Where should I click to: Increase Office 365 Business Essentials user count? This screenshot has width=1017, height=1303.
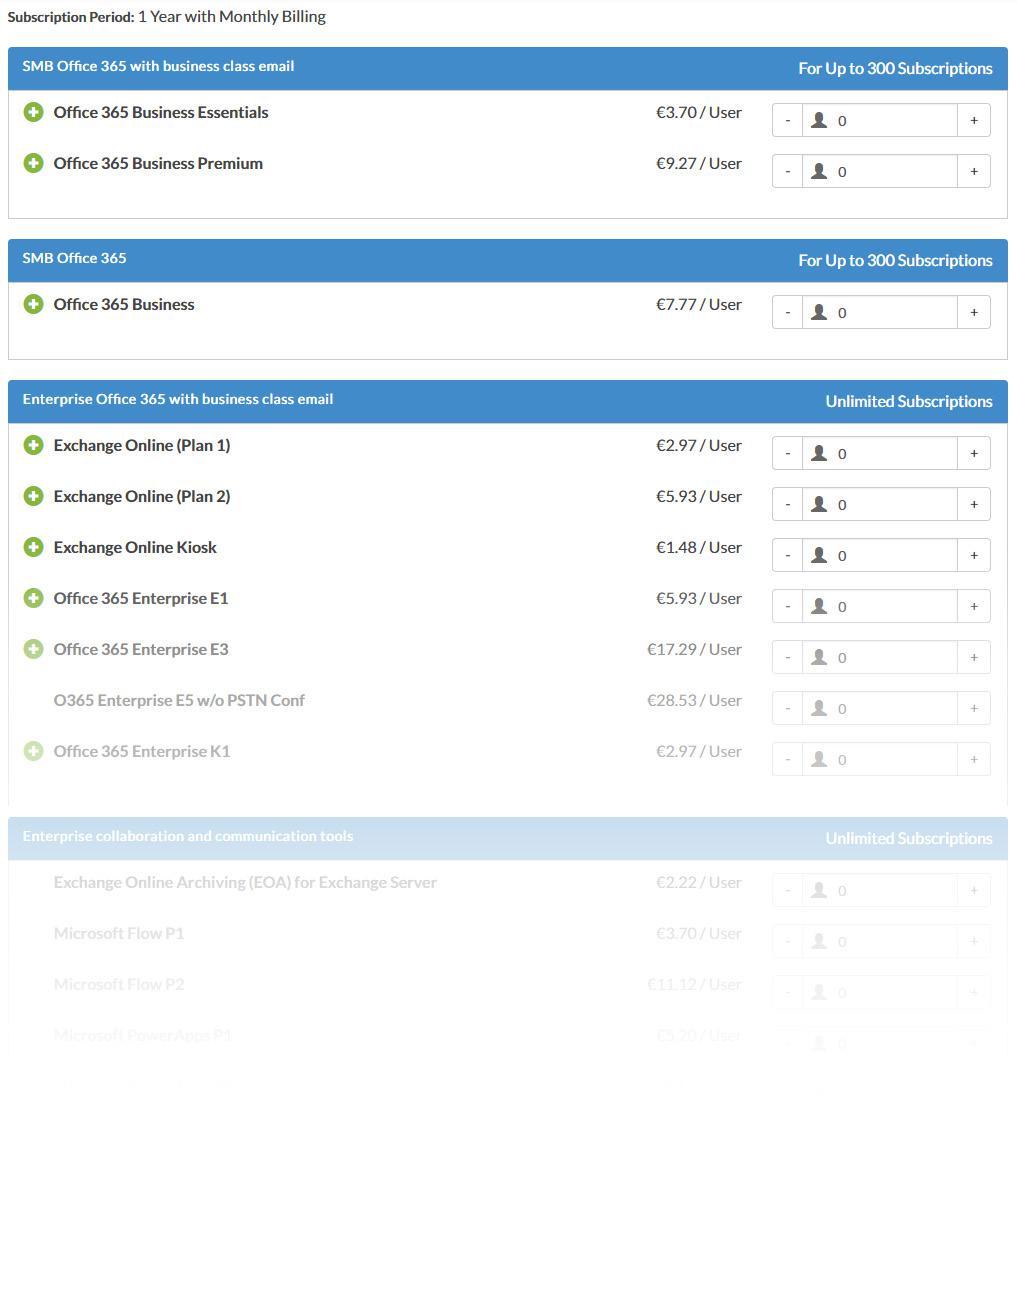[974, 120]
